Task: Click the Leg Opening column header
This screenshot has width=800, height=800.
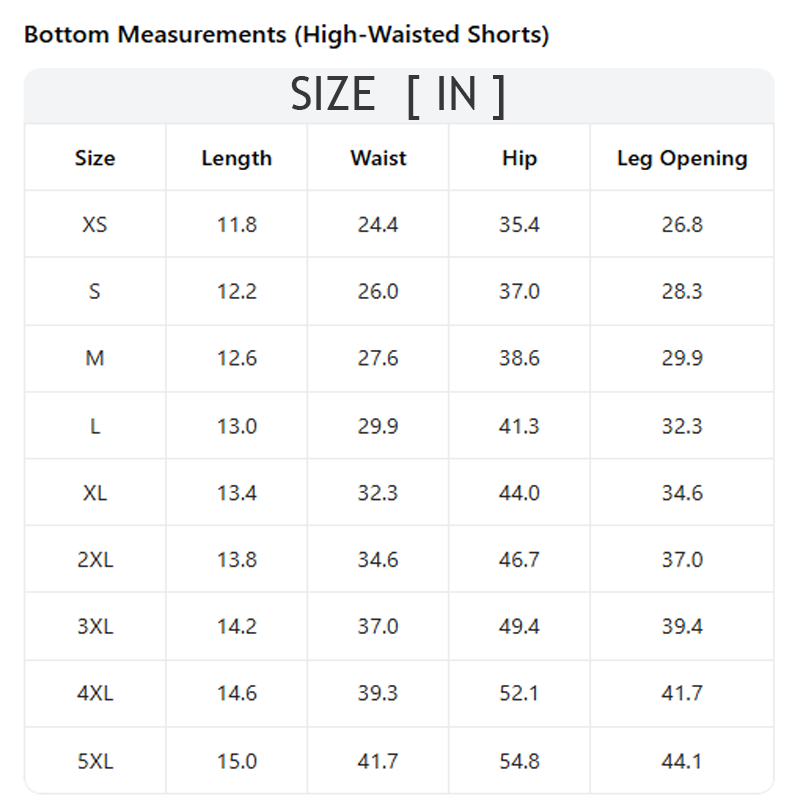Action: point(682,158)
